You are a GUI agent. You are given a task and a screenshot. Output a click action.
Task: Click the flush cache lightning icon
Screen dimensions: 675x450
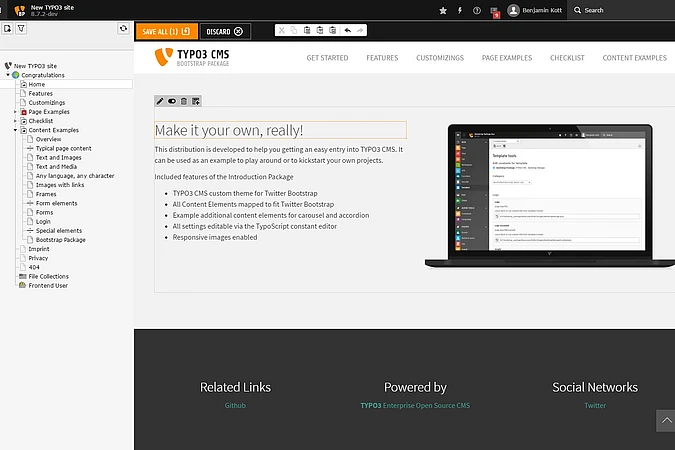point(460,10)
